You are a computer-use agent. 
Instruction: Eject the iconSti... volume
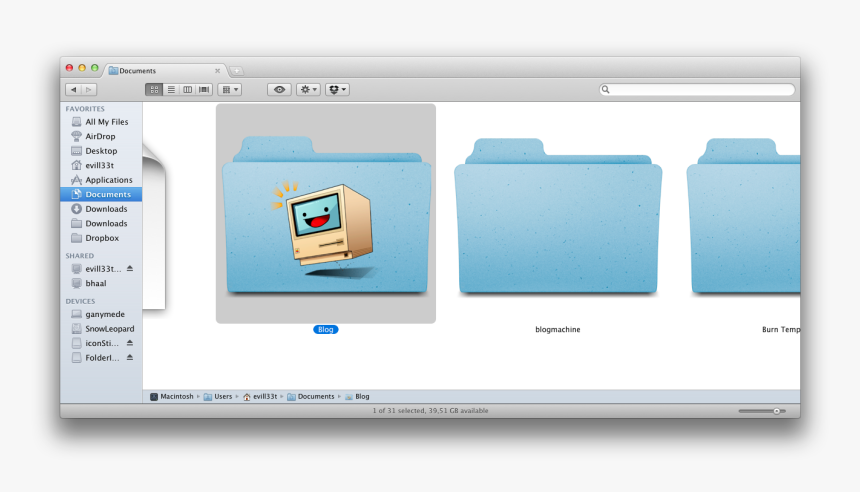point(130,343)
